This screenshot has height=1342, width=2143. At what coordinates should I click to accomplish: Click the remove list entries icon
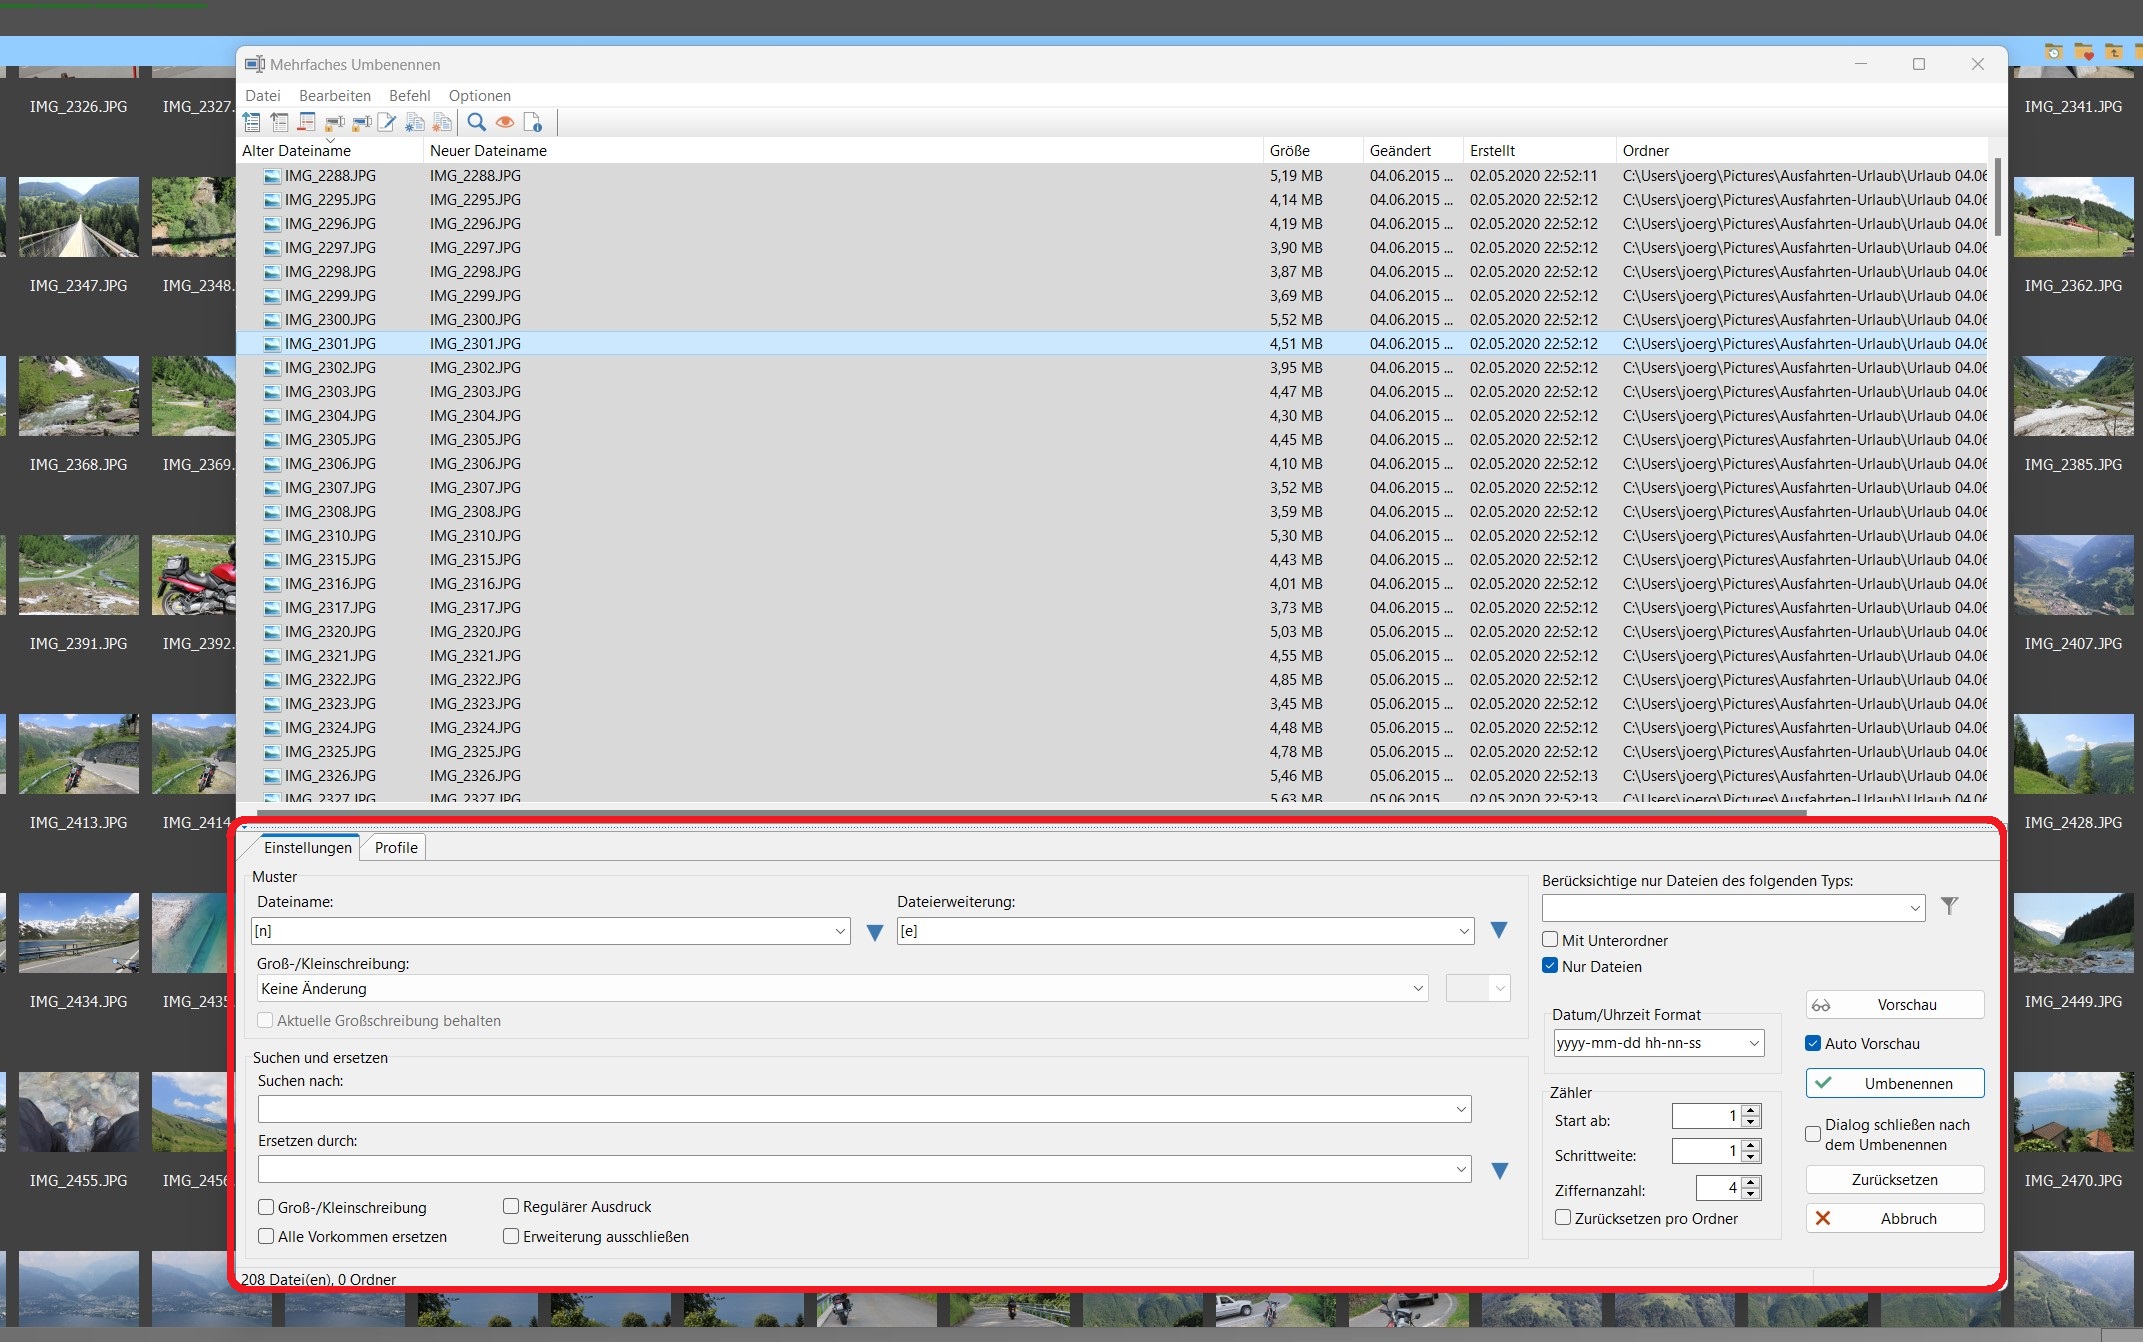307,122
